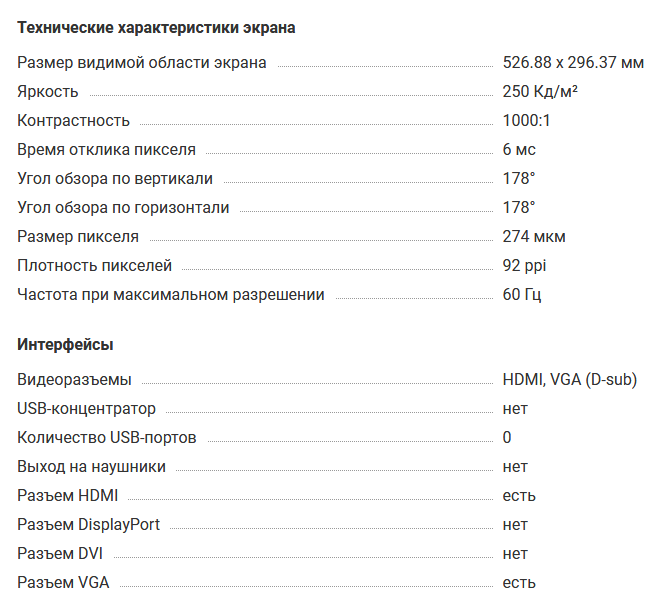Click the "Время отклика пикселя" label
This screenshot has height=605, width=668.
[x=107, y=150]
